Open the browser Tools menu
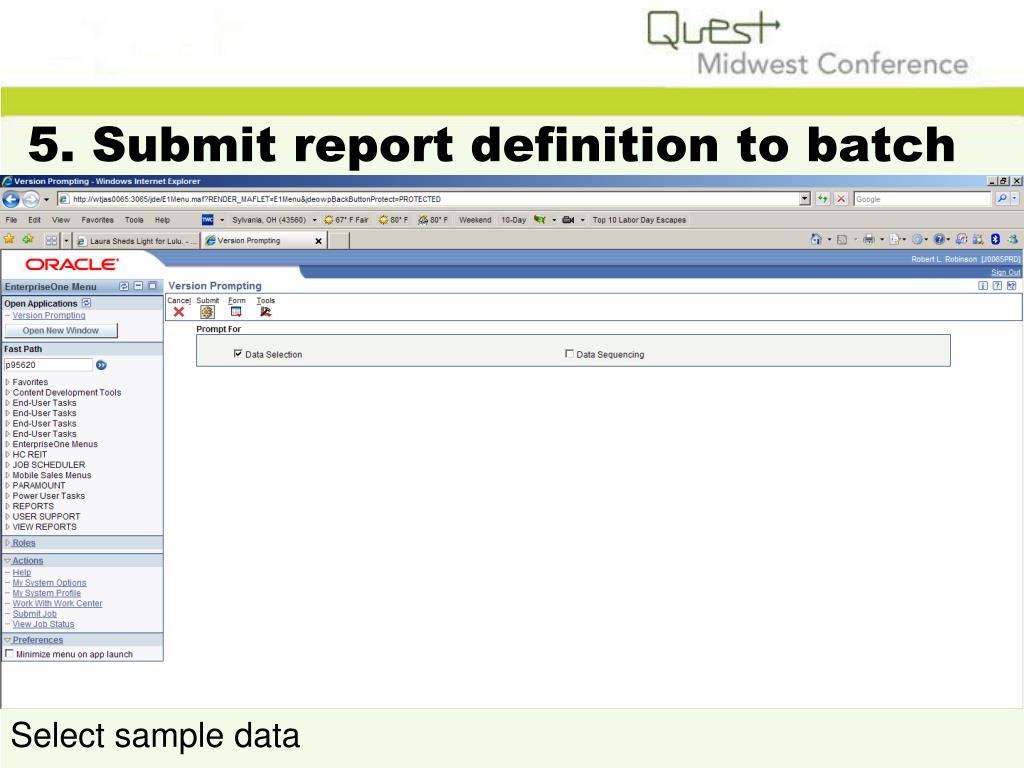This screenshot has height=768, width=1024. (x=134, y=220)
